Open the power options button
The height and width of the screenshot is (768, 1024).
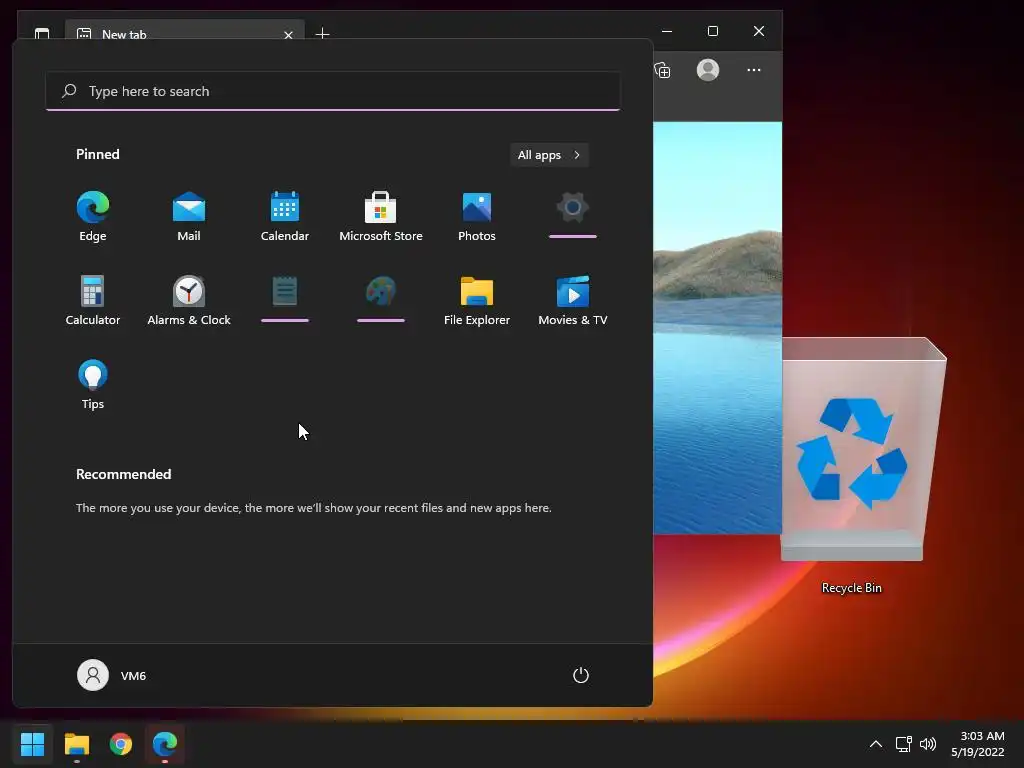tap(581, 675)
